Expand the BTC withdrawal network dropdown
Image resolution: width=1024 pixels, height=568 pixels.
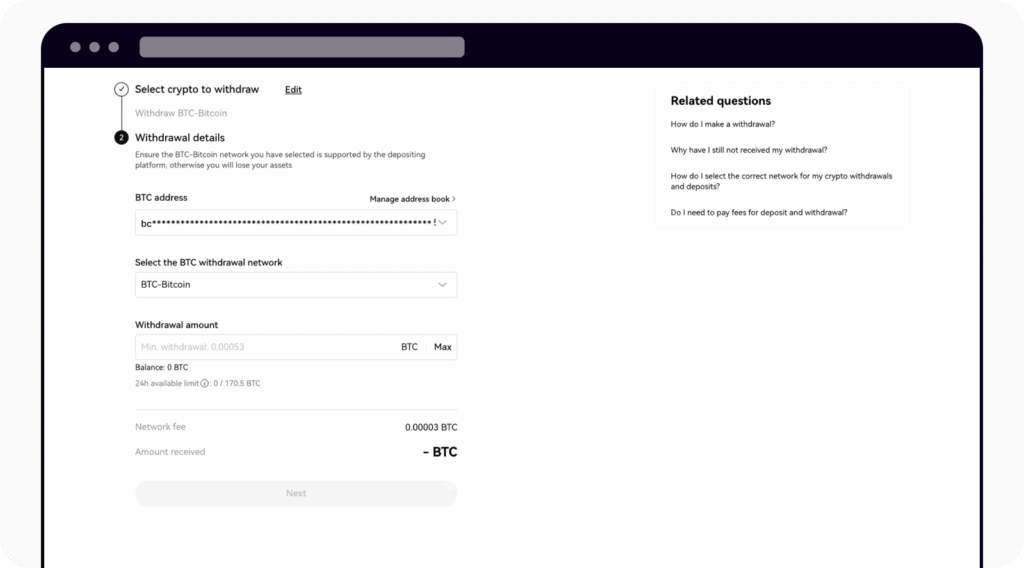(x=443, y=285)
